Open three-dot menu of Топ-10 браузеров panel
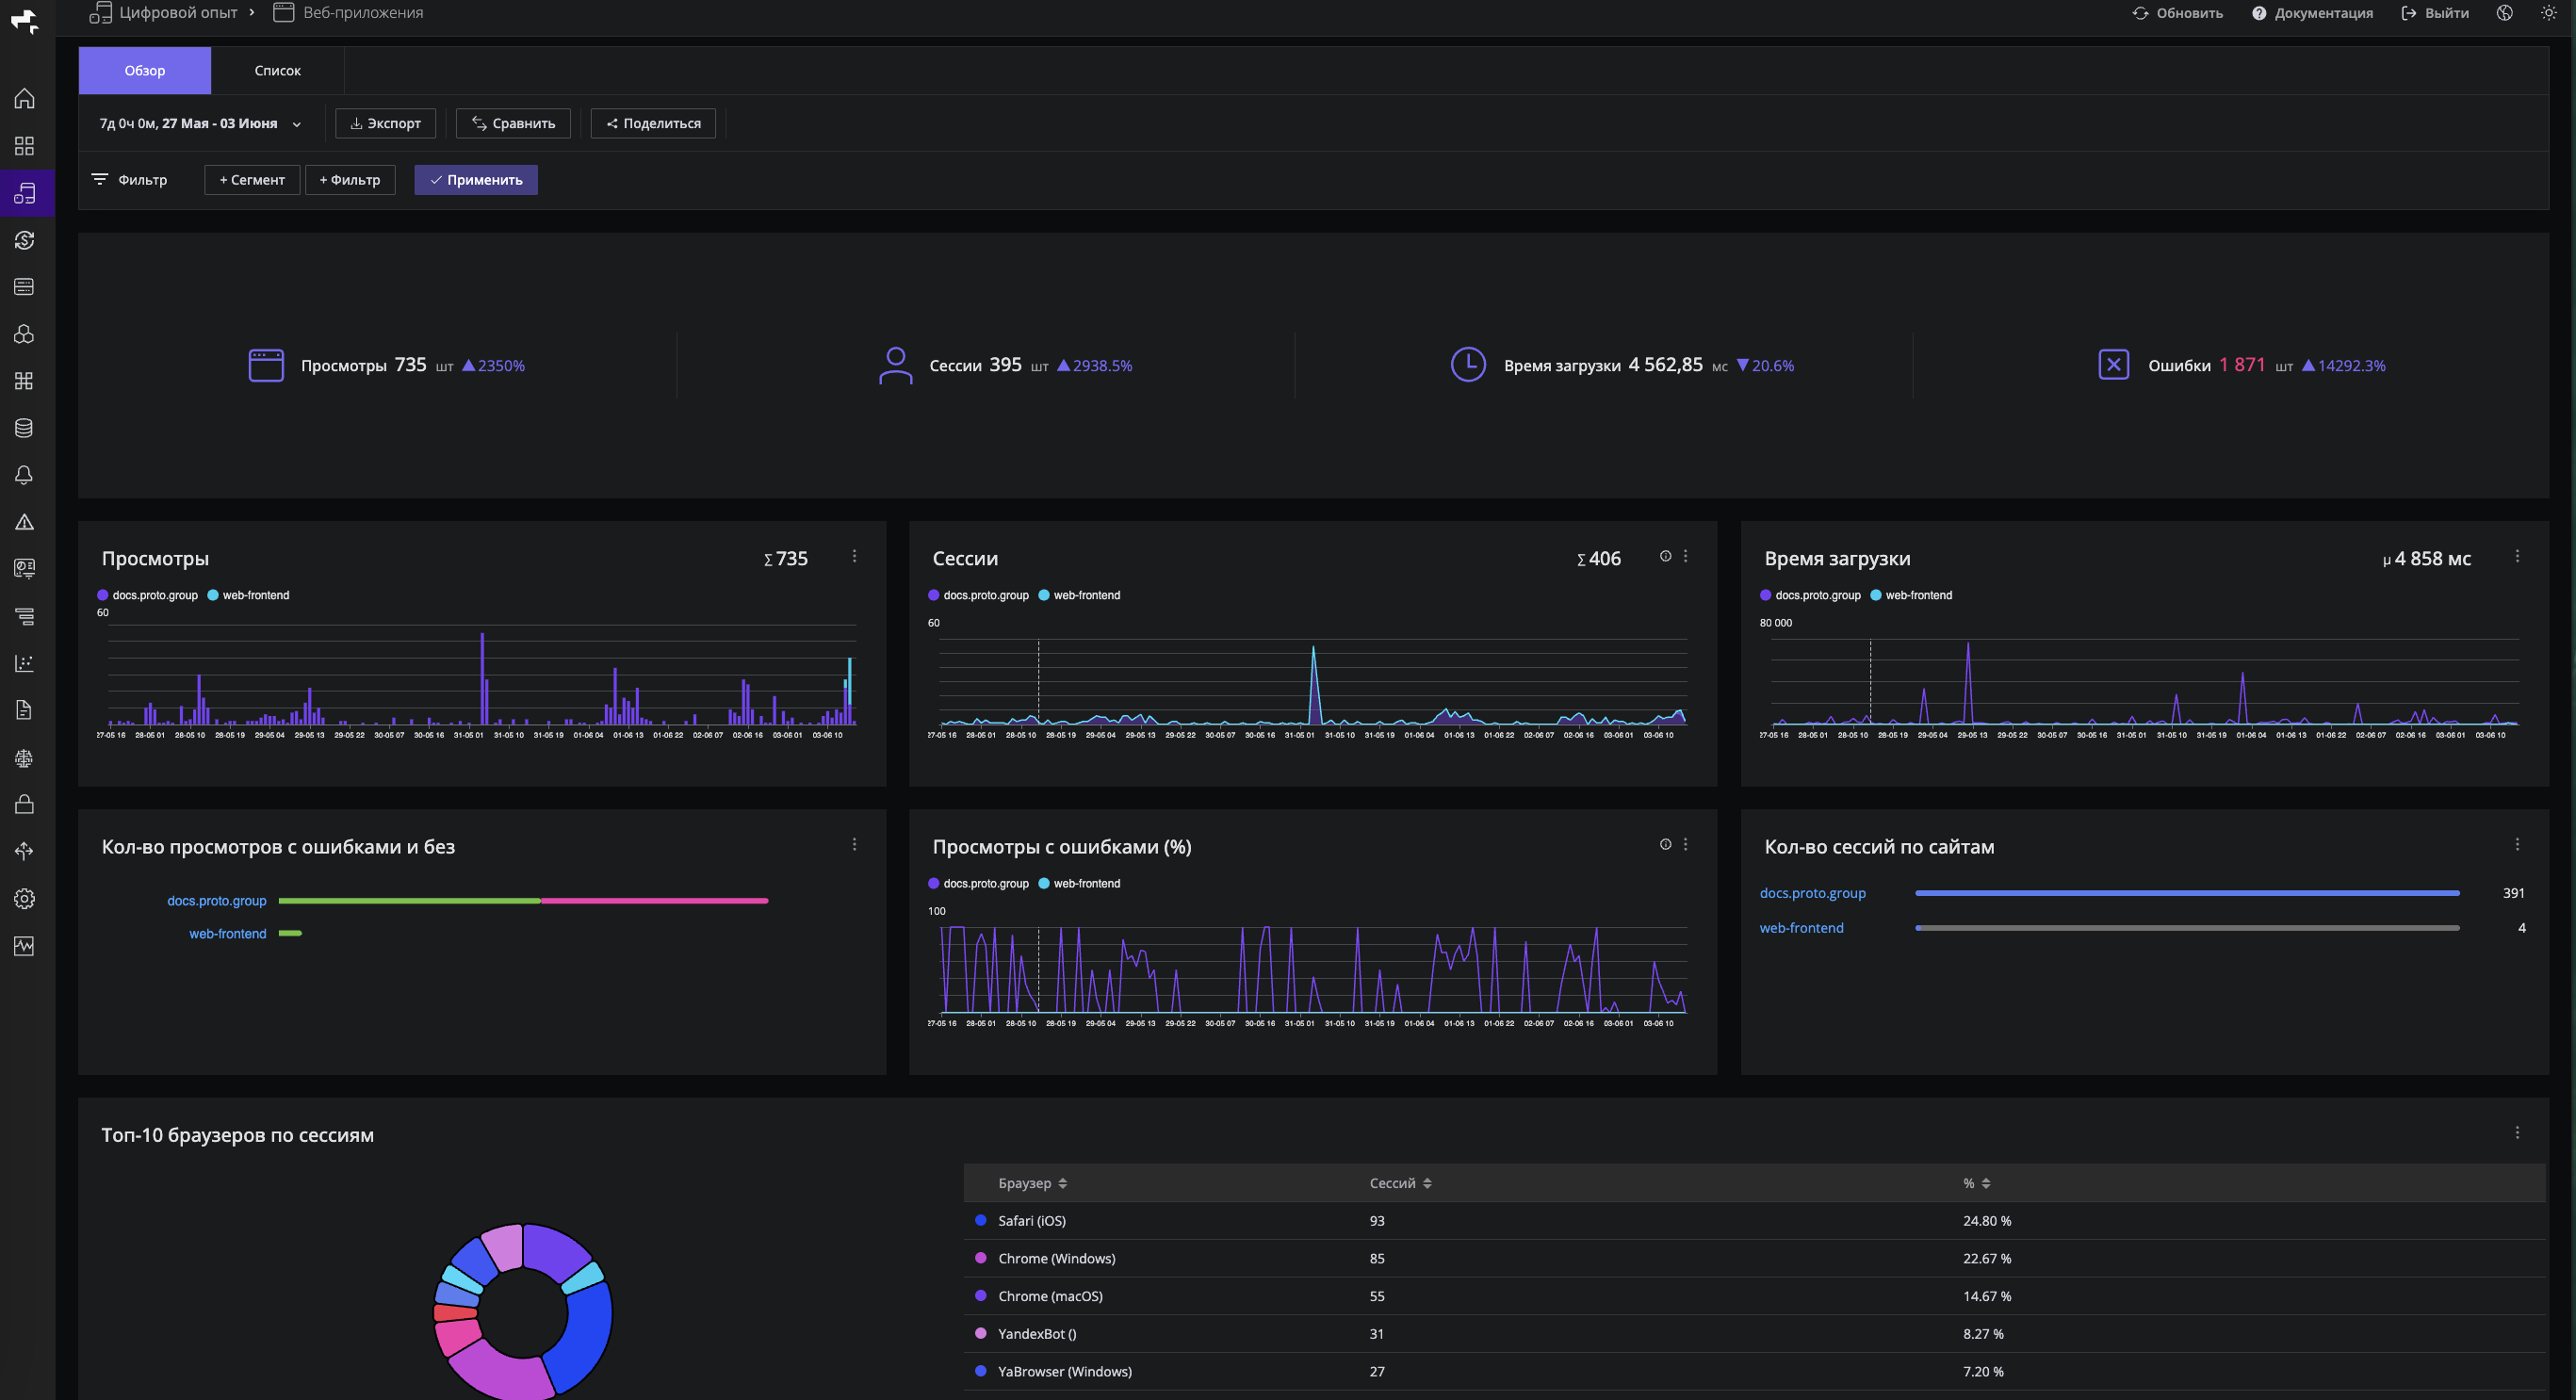Image resolution: width=2576 pixels, height=1400 pixels. [x=2517, y=1133]
